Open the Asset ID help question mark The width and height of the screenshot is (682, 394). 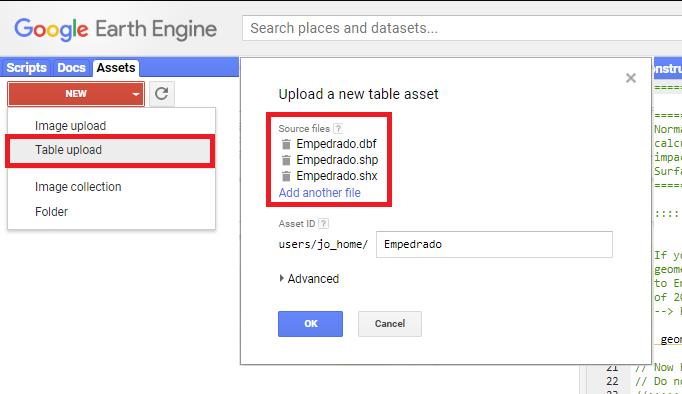click(x=323, y=224)
